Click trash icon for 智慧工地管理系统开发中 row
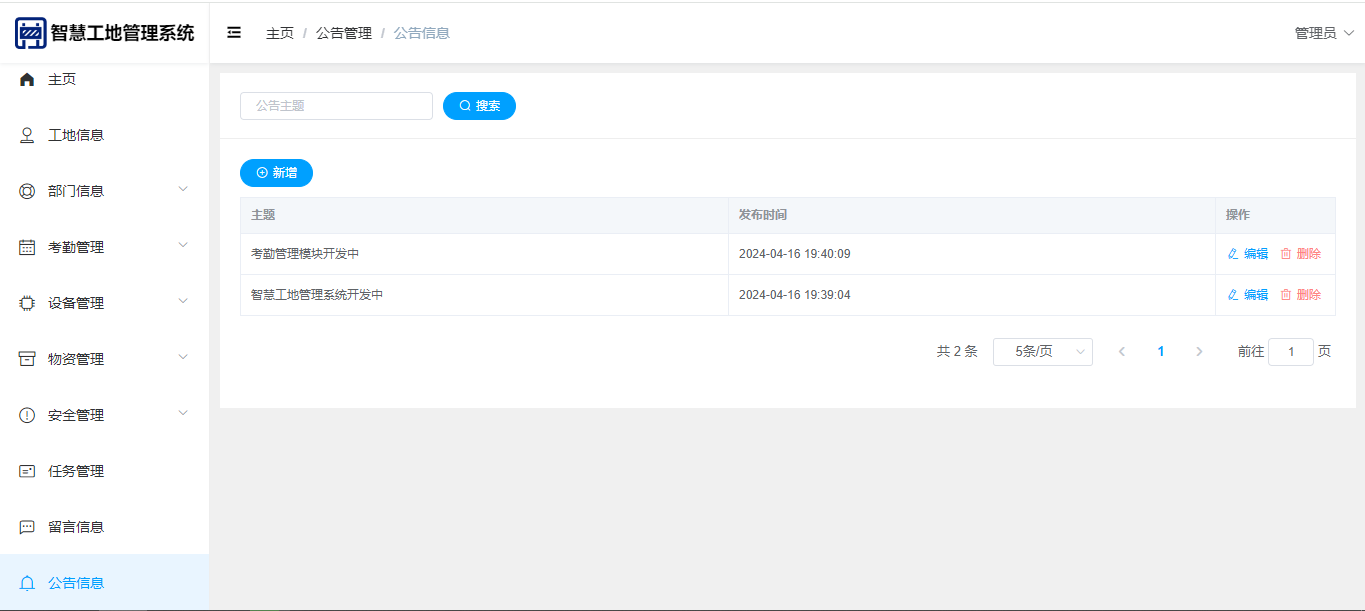1365x611 pixels. click(1286, 295)
